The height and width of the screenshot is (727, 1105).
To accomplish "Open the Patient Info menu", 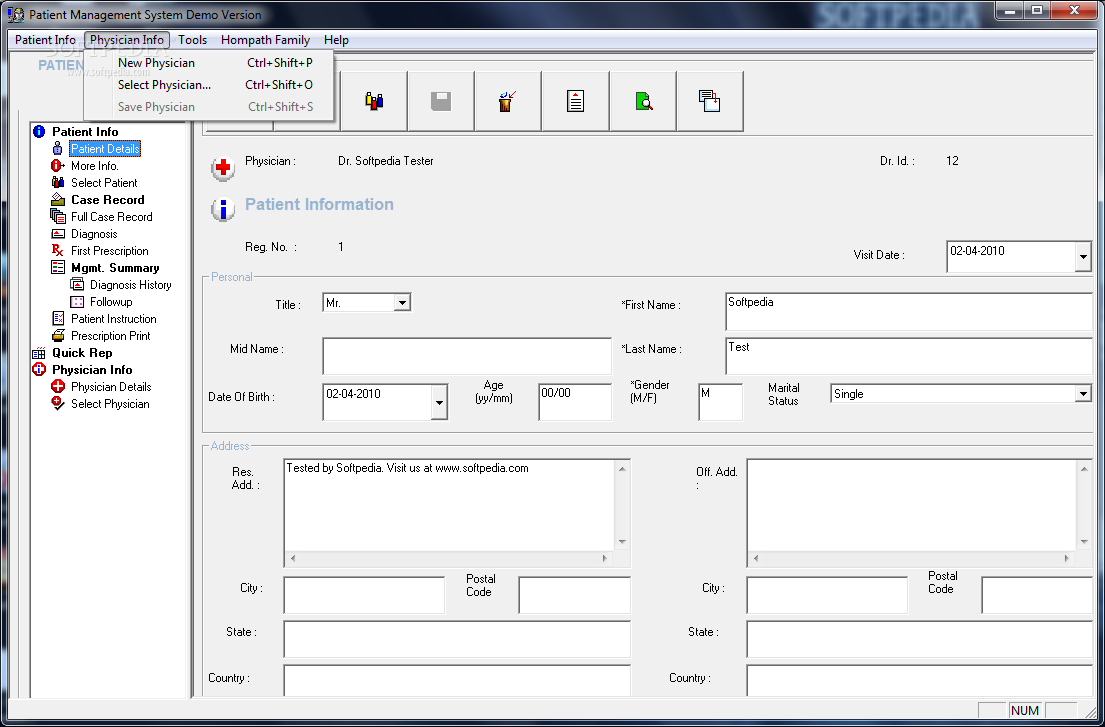I will pyautogui.click(x=45, y=39).
